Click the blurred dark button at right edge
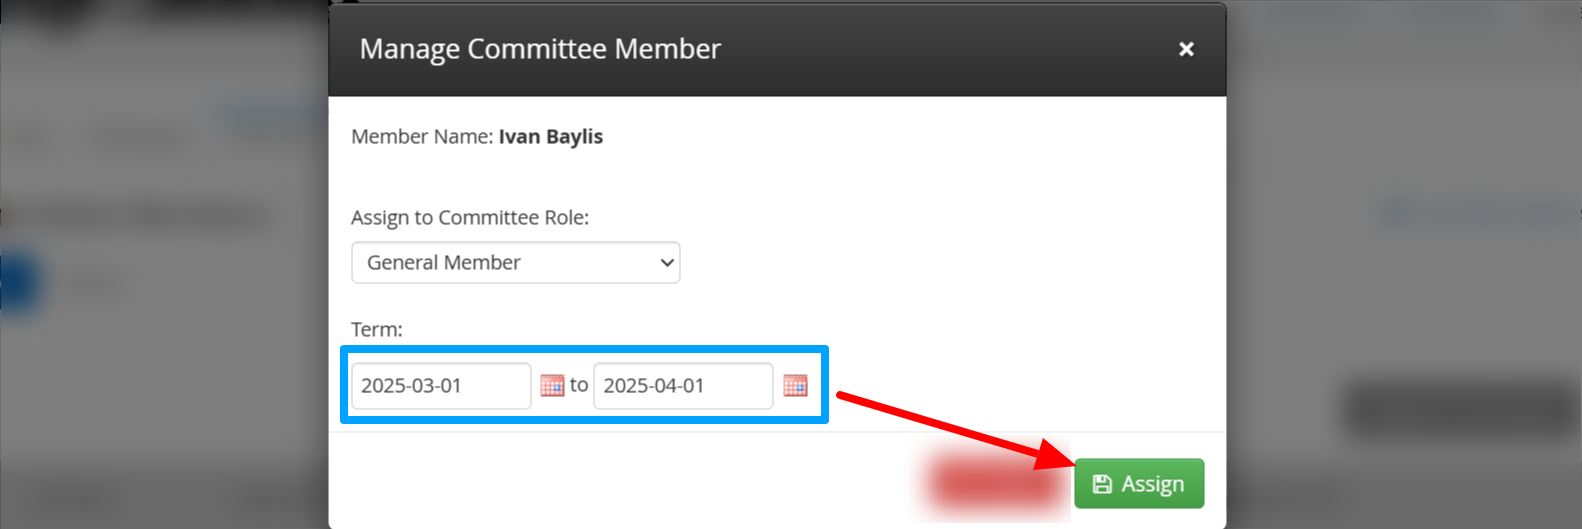Screen dimensions: 1582x529 tap(1460, 408)
